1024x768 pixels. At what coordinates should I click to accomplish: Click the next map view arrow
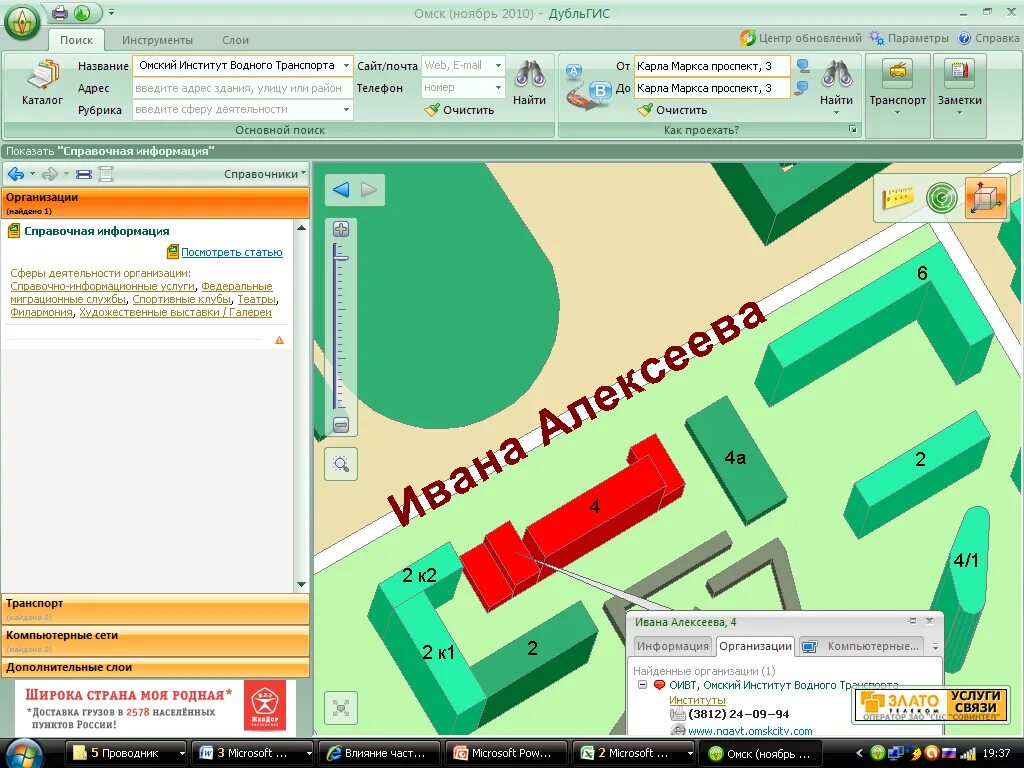coord(369,190)
